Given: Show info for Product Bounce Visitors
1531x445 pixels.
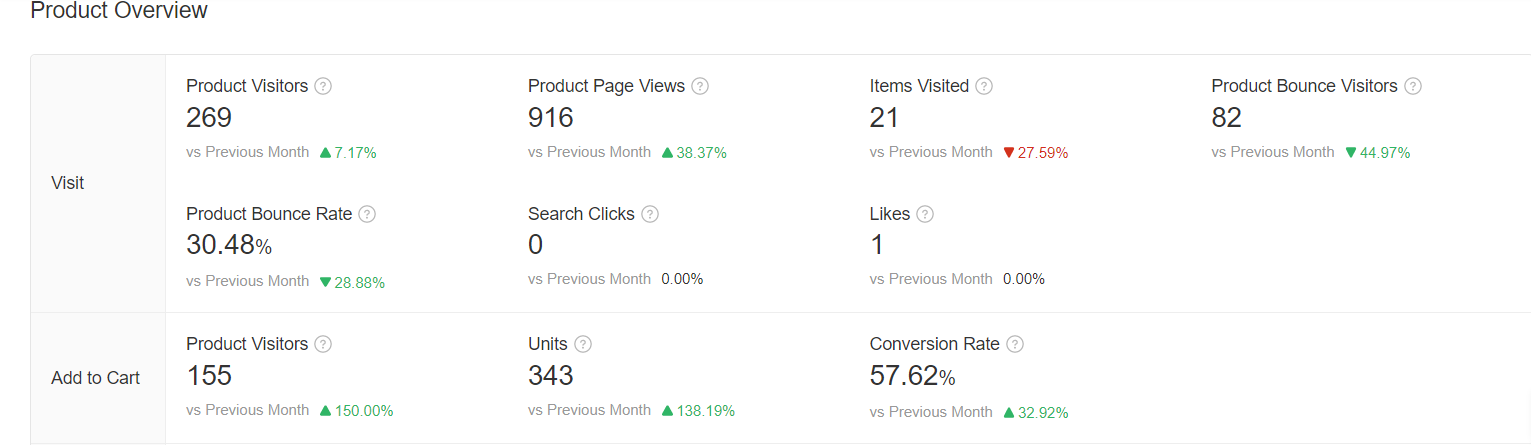Looking at the screenshot, I should (x=1413, y=86).
